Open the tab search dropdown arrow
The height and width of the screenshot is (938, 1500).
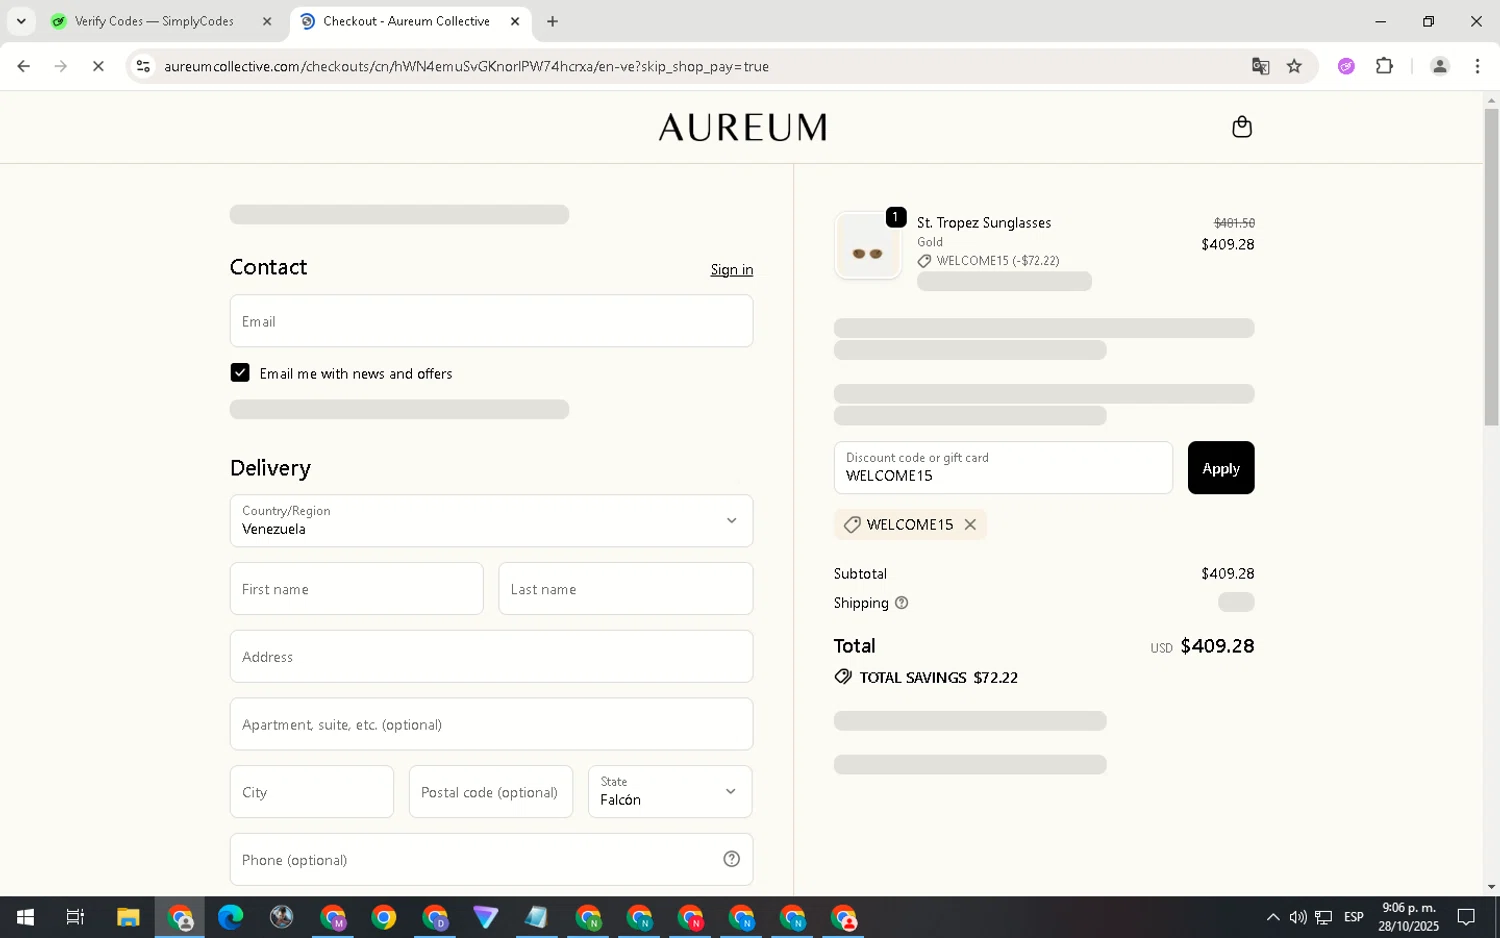(x=21, y=21)
